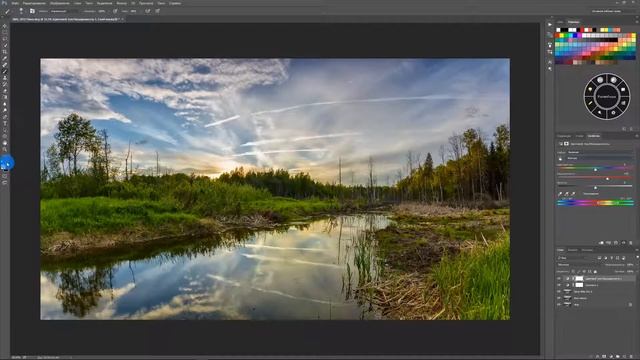The height and width of the screenshot is (360, 640).
Task: Open the Окно (Window) menu
Action: (161, 3)
